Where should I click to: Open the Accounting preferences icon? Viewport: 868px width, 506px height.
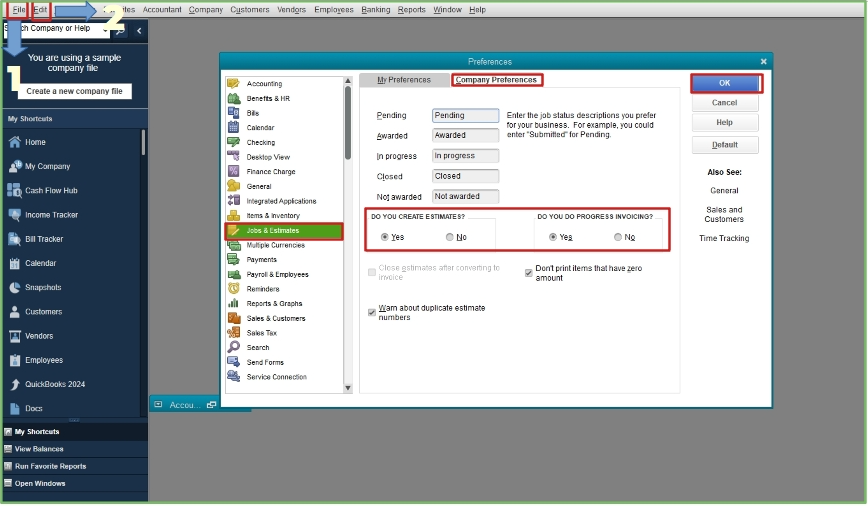tap(233, 84)
